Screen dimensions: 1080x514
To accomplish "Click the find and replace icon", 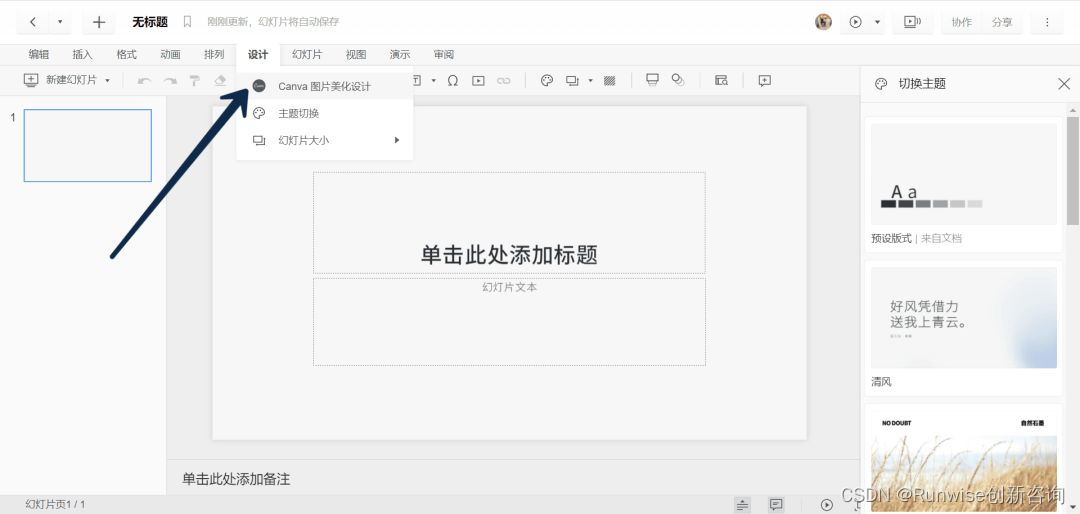I will (721, 81).
